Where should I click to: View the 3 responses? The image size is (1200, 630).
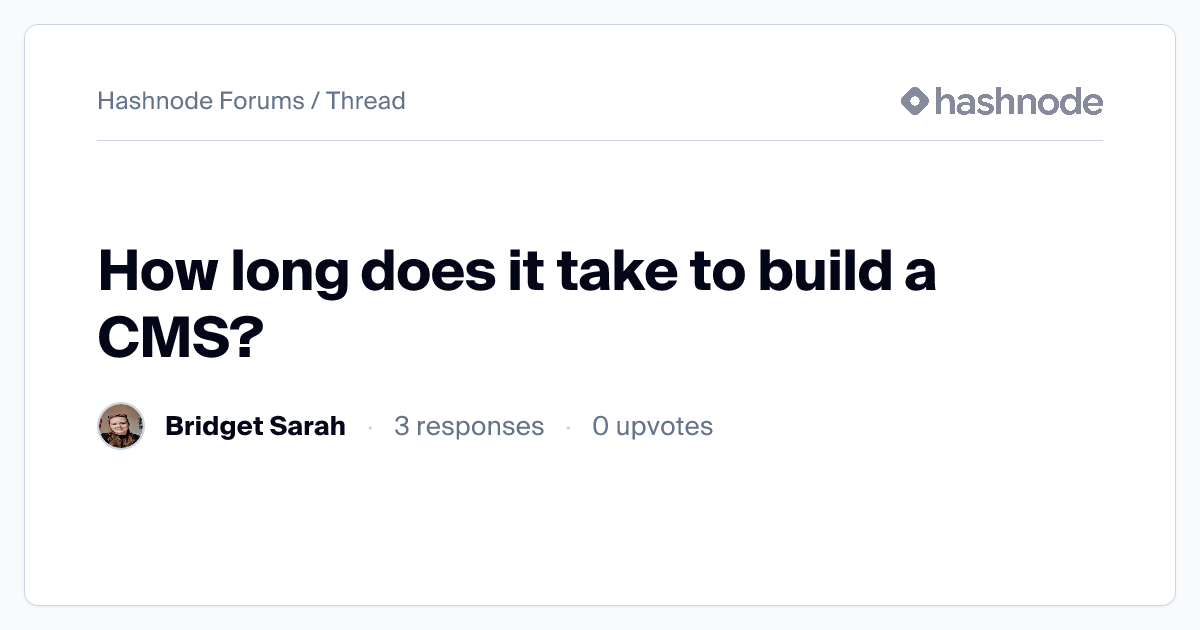(x=469, y=426)
